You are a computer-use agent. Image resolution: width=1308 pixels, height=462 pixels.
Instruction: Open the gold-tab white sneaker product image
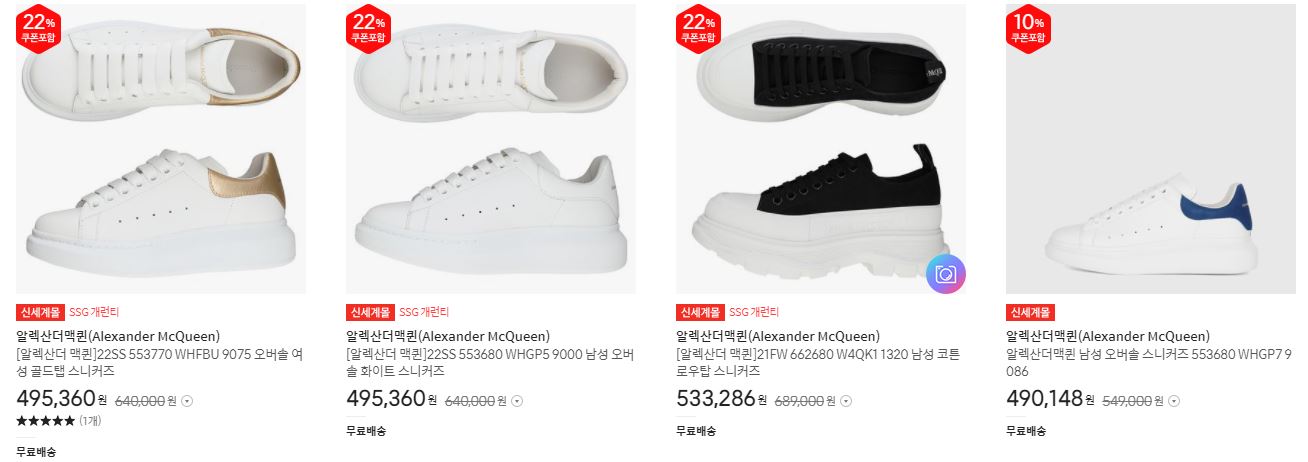(x=161, y=149)
